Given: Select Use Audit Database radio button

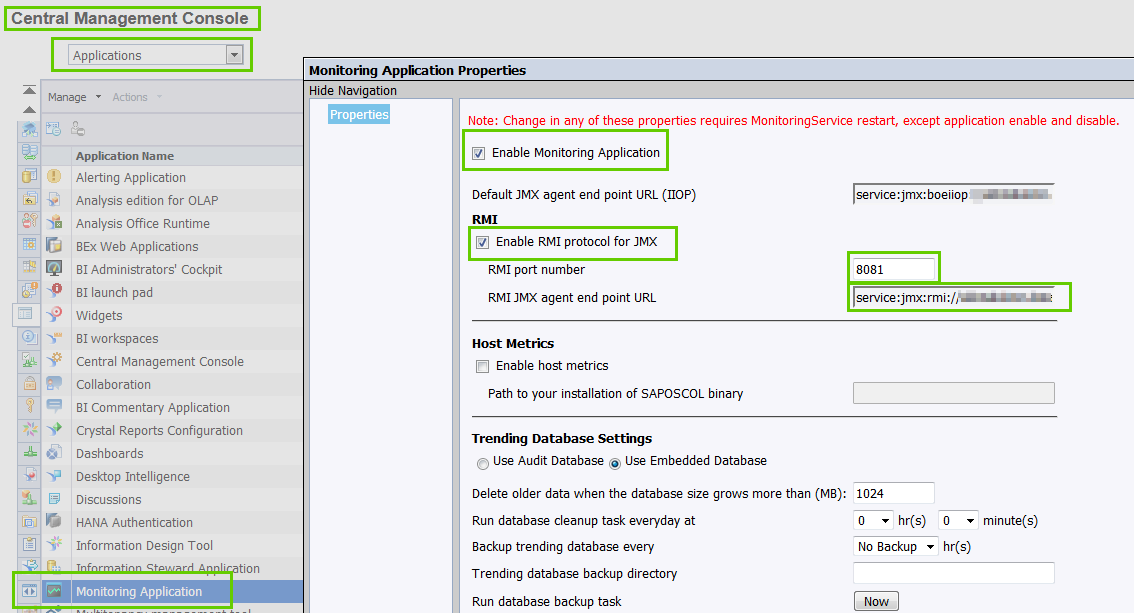Looking at the screenshot, I should (482, 464).
